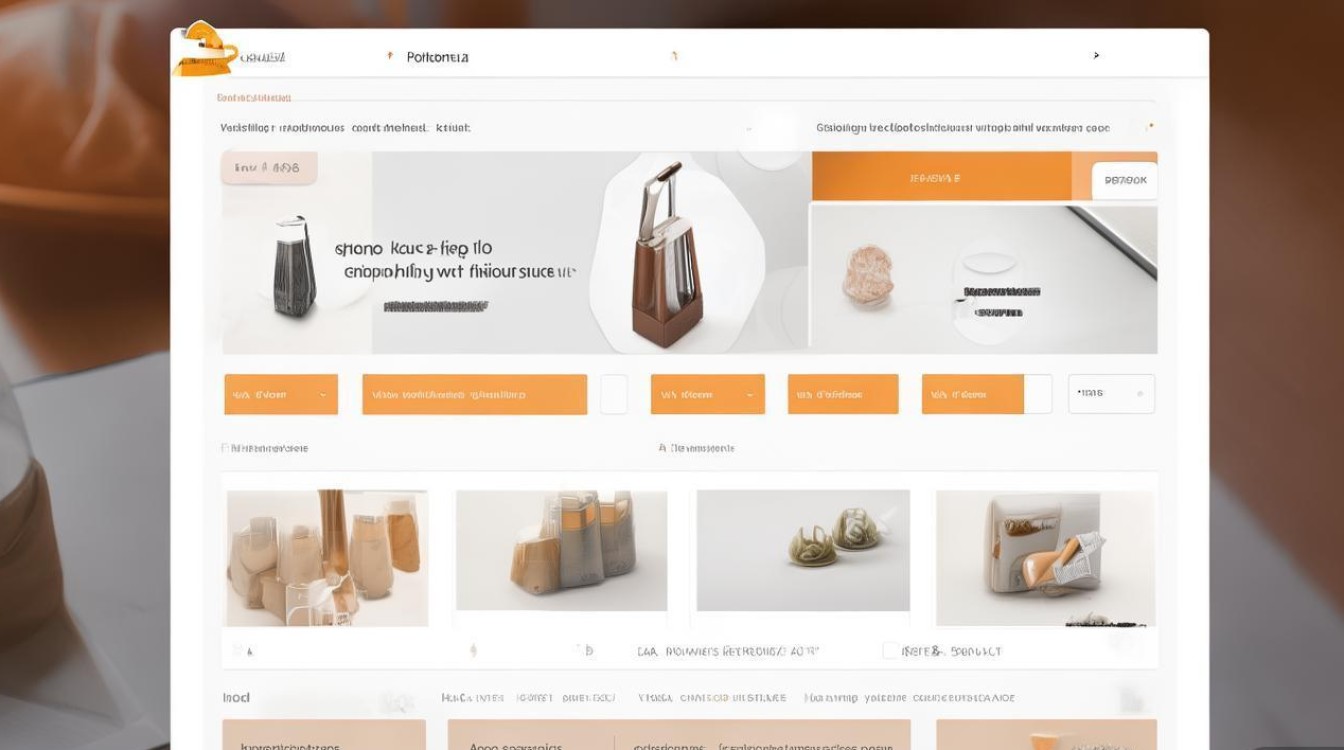Click the tiny icon inside the white filter field
The width and height of the screenshot is (1344, 750).
[x=1140, y=394]
